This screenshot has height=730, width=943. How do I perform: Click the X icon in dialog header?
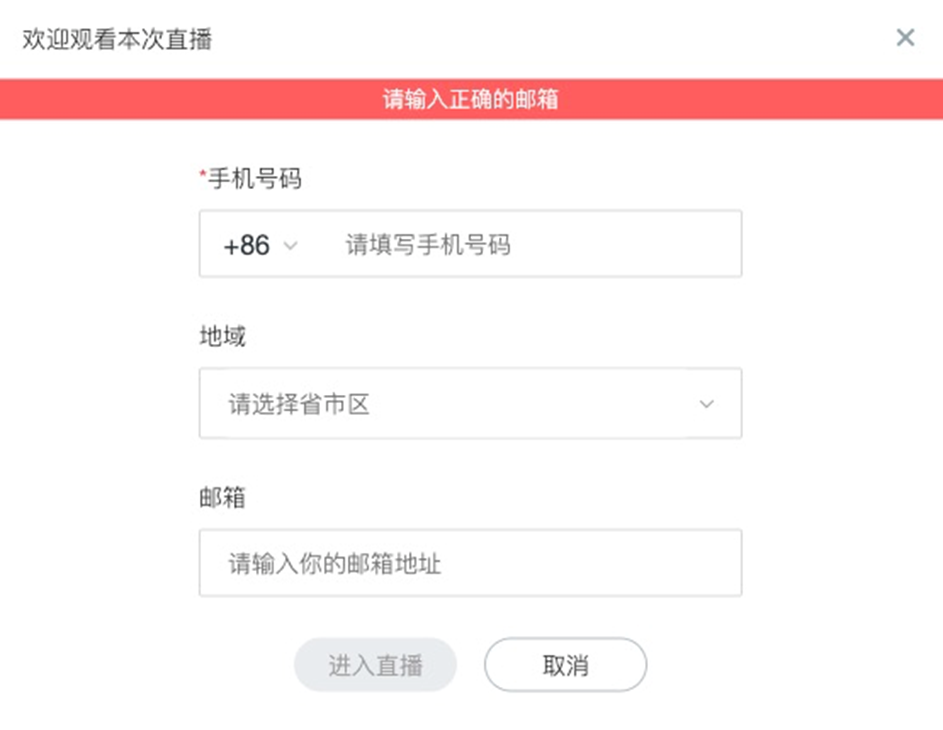[x=905, y=38]
